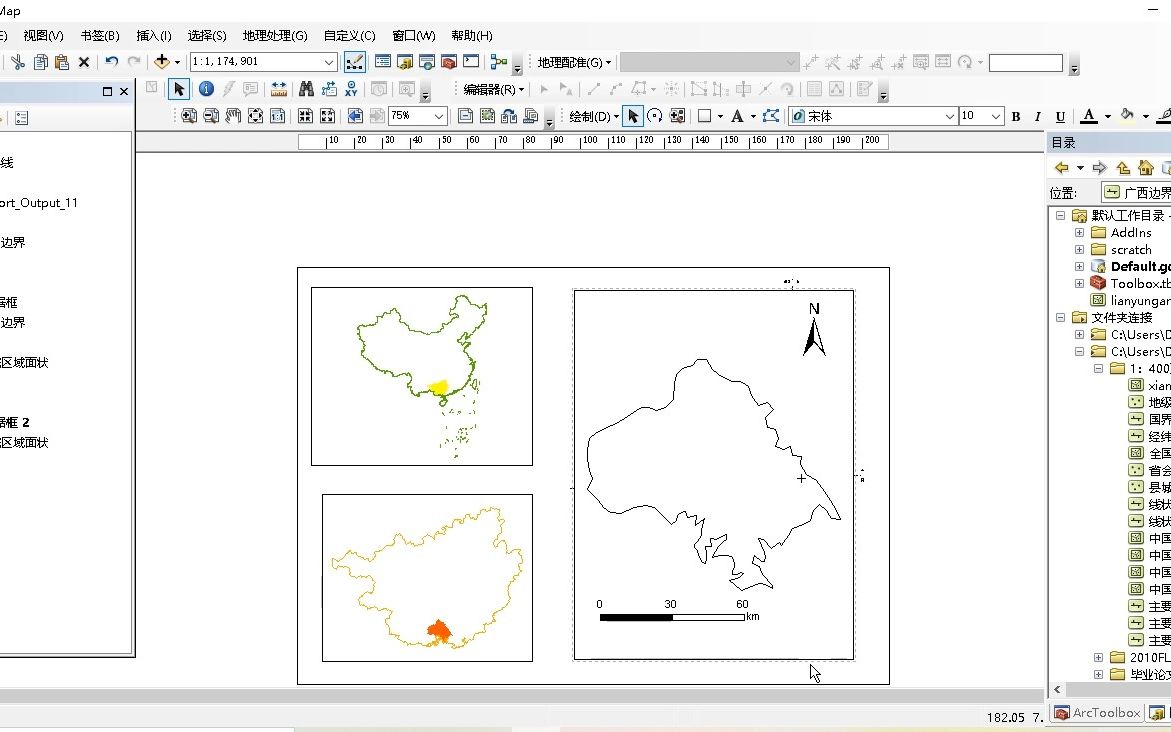Screen dimensions: 1171x732
Task: Select the Measure tool
Action: click(277, 88)
